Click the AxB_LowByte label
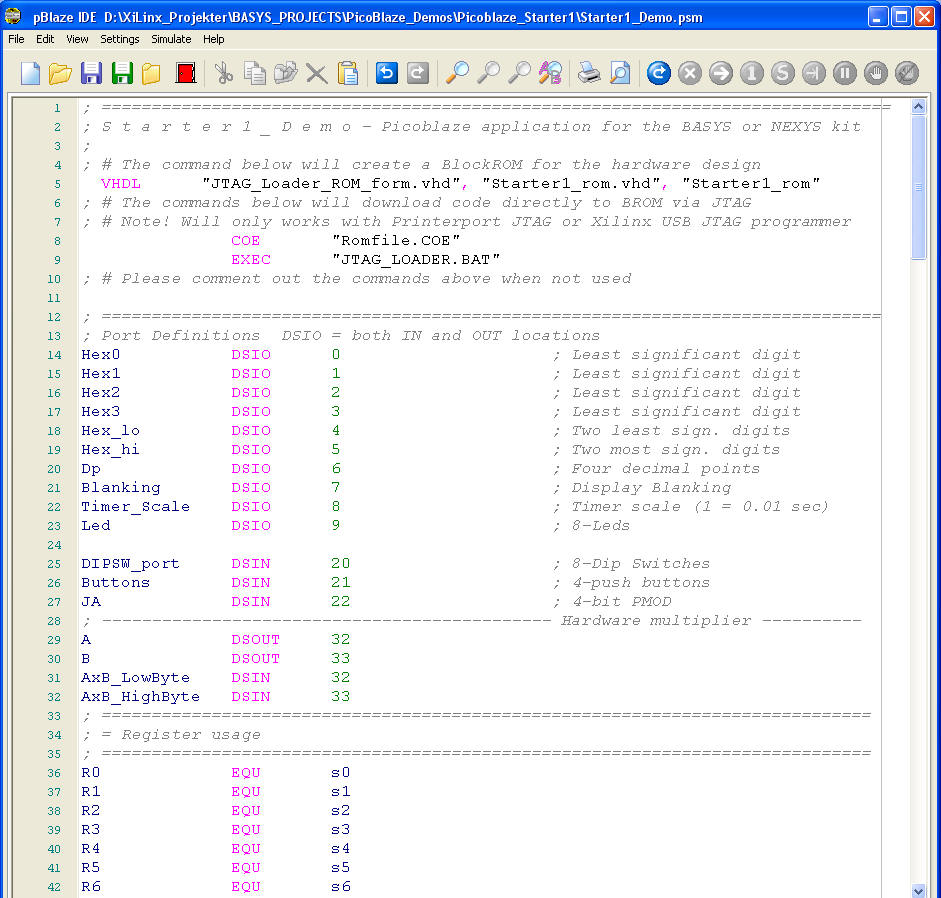The image size is (941, 898). tap(136, 678)
